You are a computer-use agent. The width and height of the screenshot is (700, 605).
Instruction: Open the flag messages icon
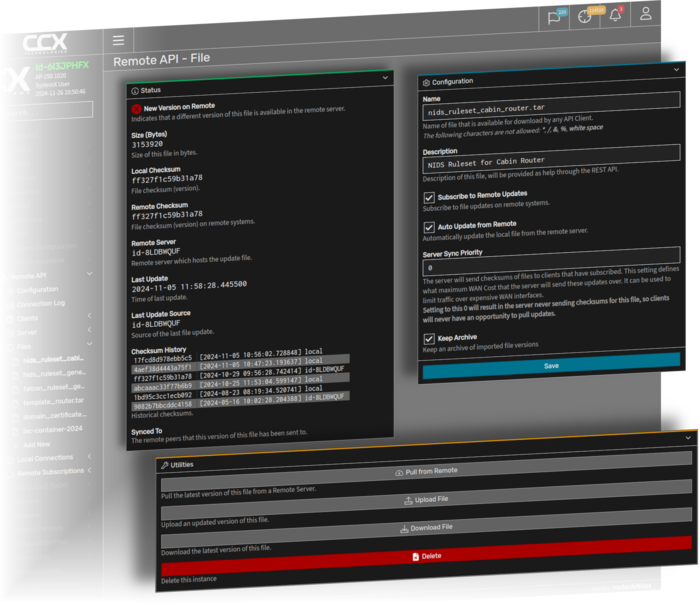554,17
